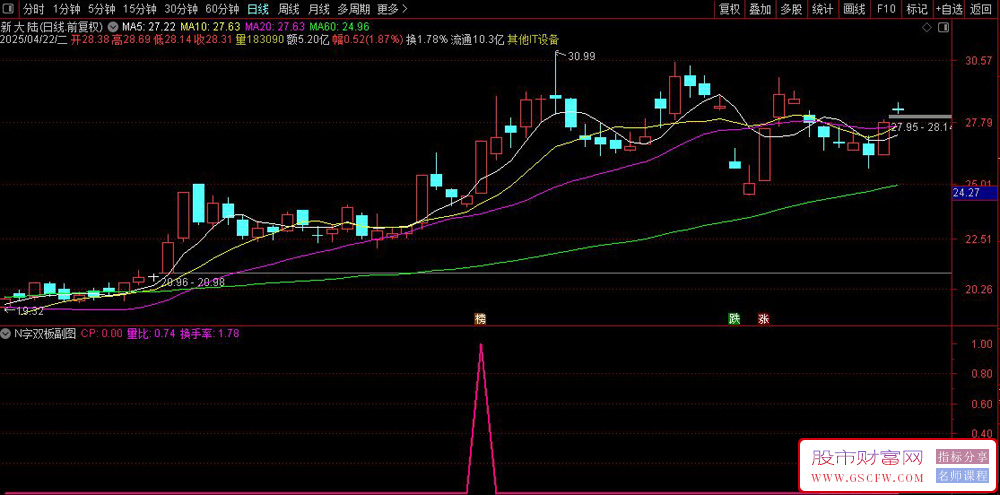Click the stock title 新大陆(日线.前复权)
This screenshot has width=1000, height=495.
click(x=53, y=27)
